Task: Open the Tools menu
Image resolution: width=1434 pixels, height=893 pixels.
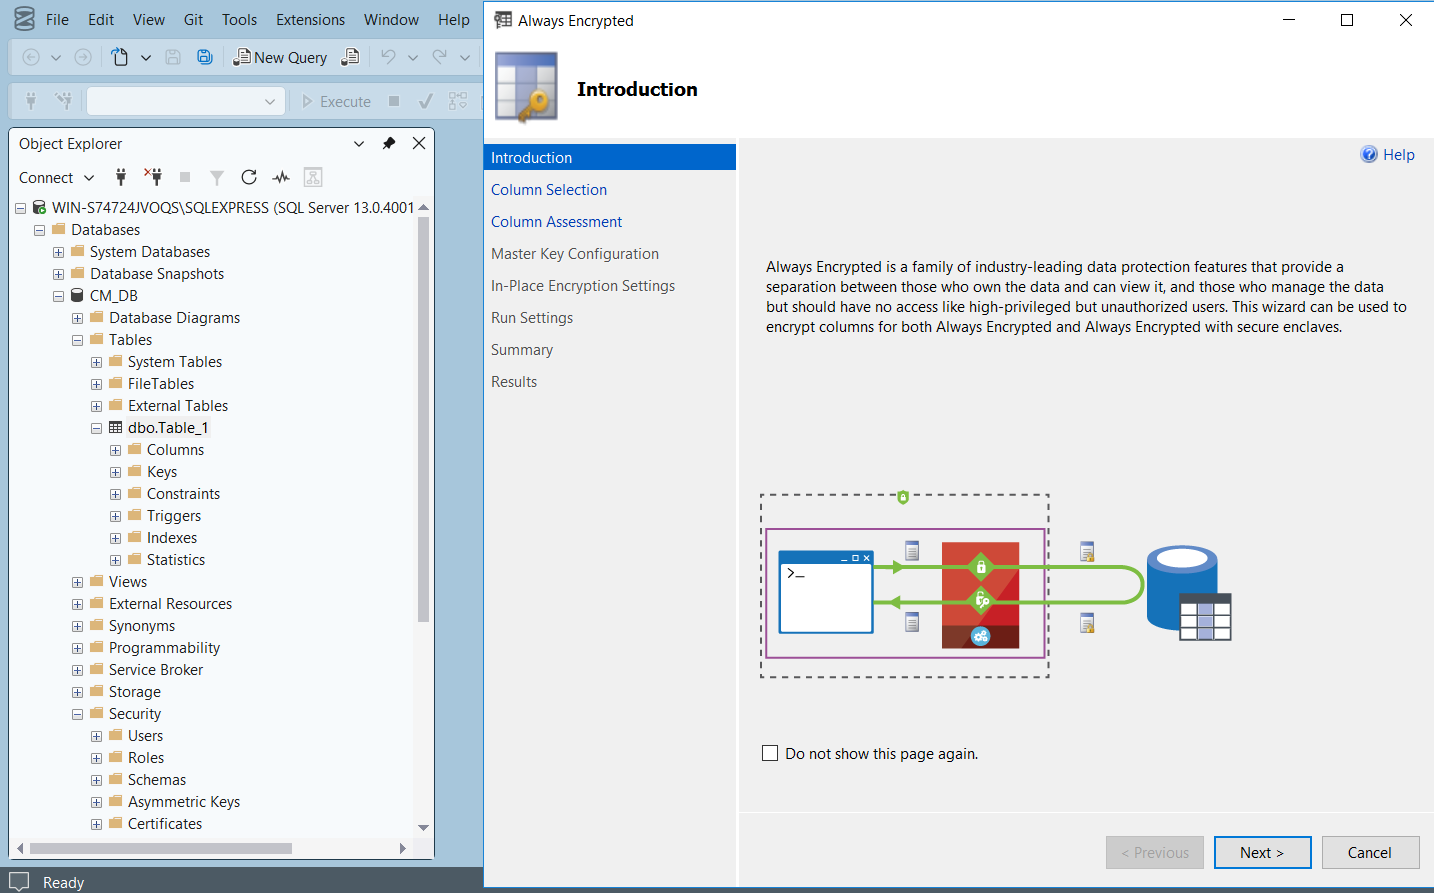Action: click(239, 19)
